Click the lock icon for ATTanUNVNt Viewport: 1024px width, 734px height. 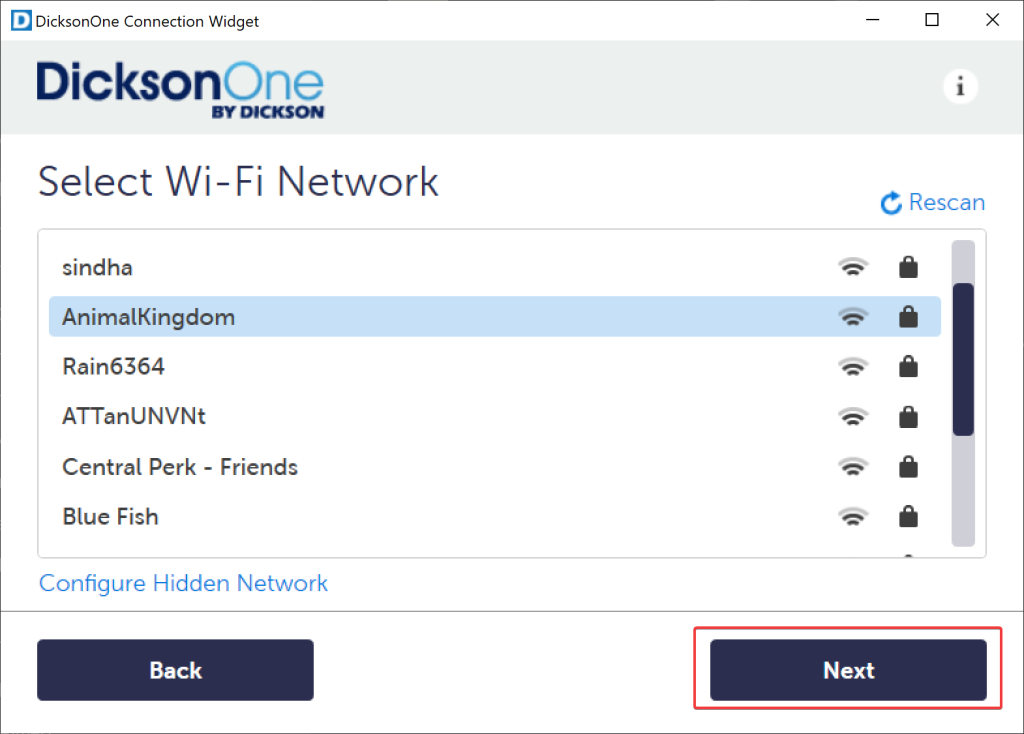coord(908,417)
